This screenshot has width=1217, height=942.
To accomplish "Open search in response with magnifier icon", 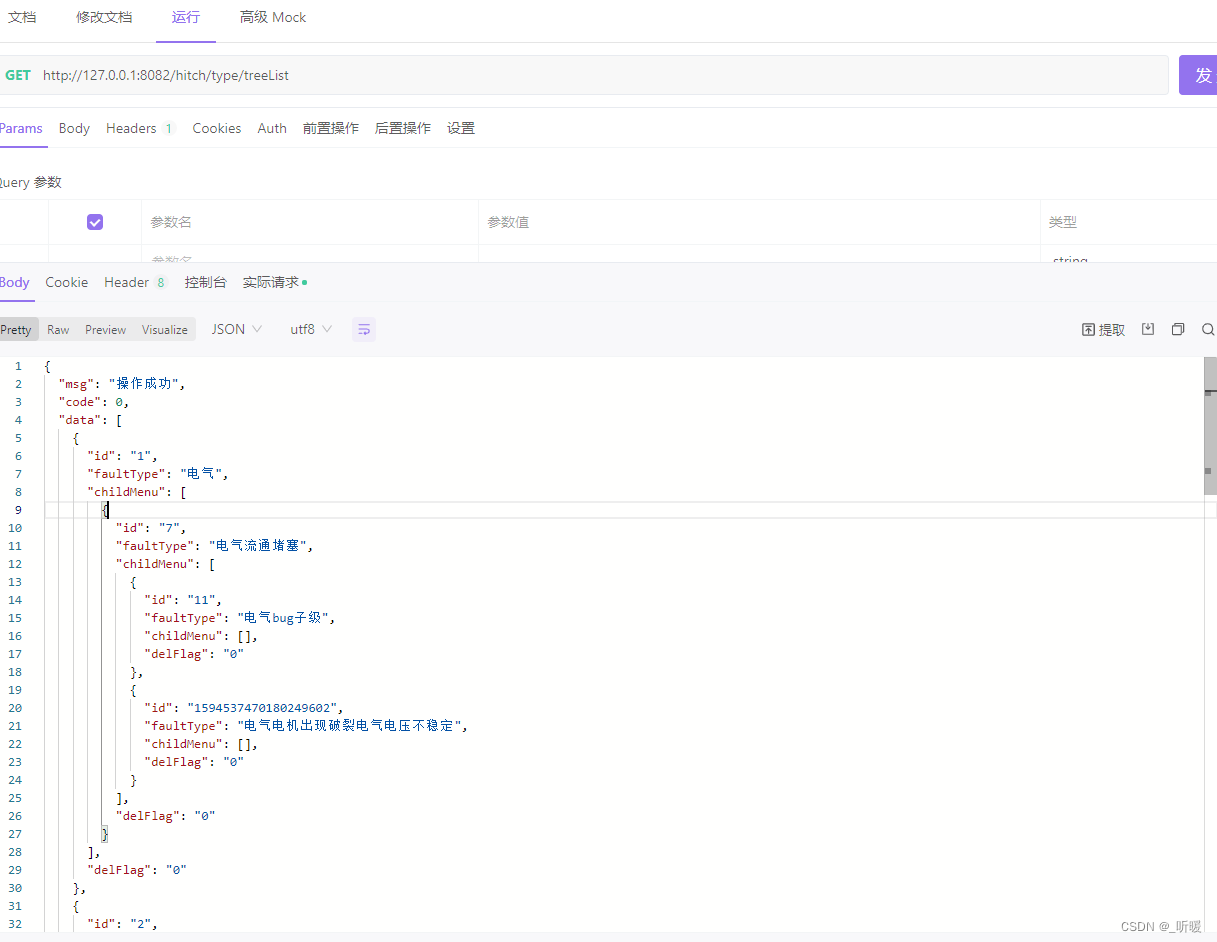I will click(1208, 329).
